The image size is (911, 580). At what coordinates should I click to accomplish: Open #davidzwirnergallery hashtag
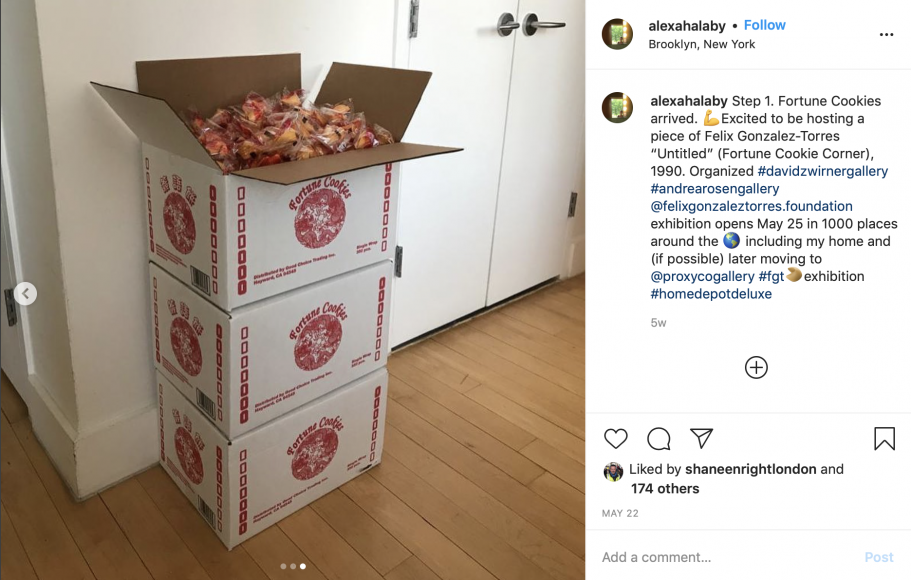click(823, 171)
